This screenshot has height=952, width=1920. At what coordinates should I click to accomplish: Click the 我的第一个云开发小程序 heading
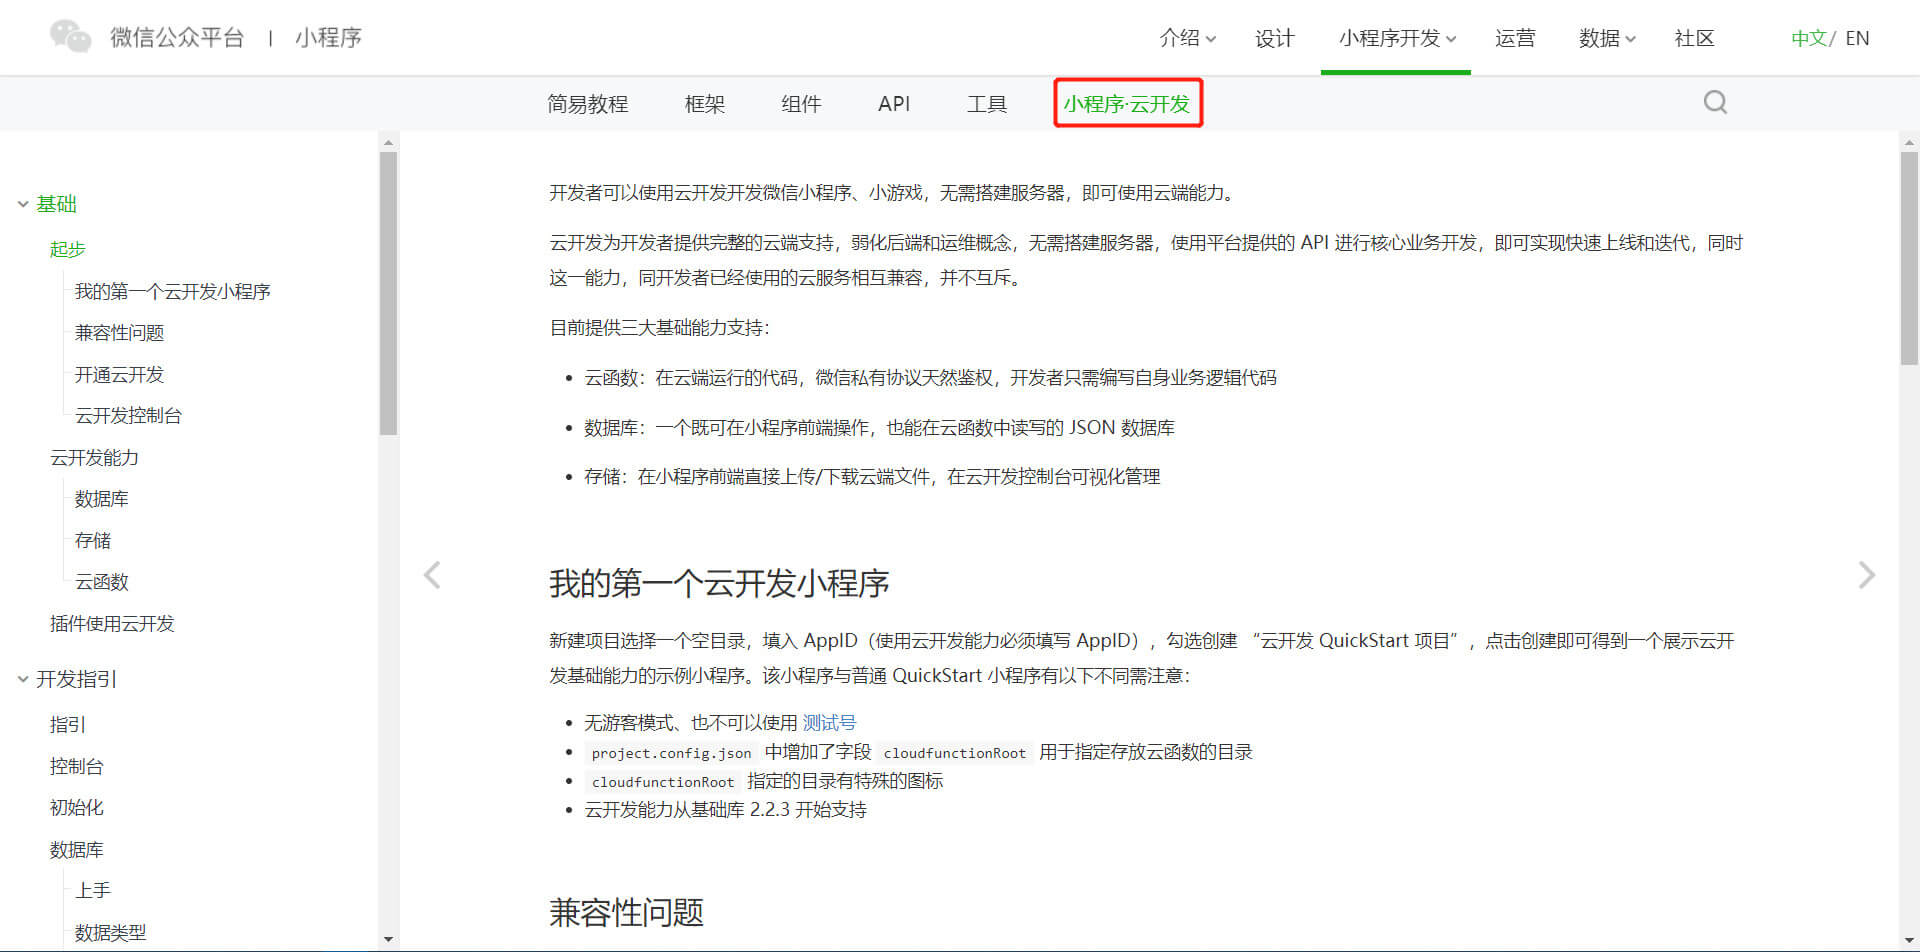719,583
